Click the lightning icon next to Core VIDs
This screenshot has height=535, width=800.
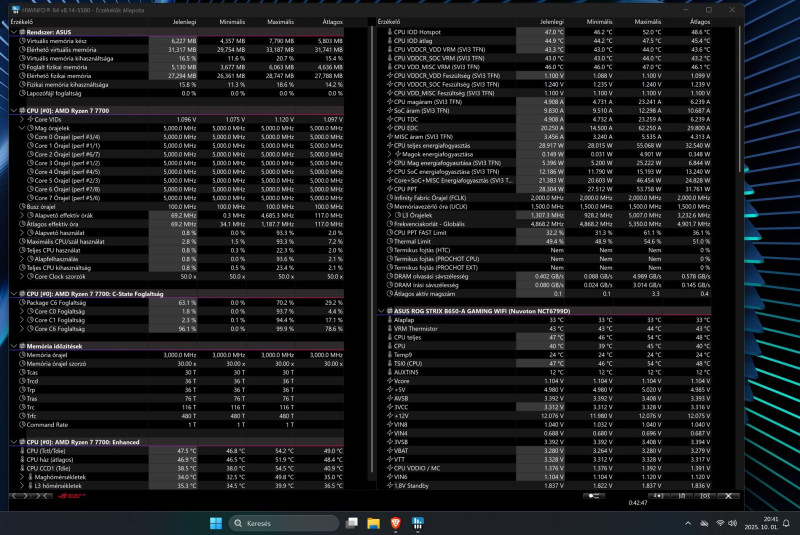(x=31, y=119)
